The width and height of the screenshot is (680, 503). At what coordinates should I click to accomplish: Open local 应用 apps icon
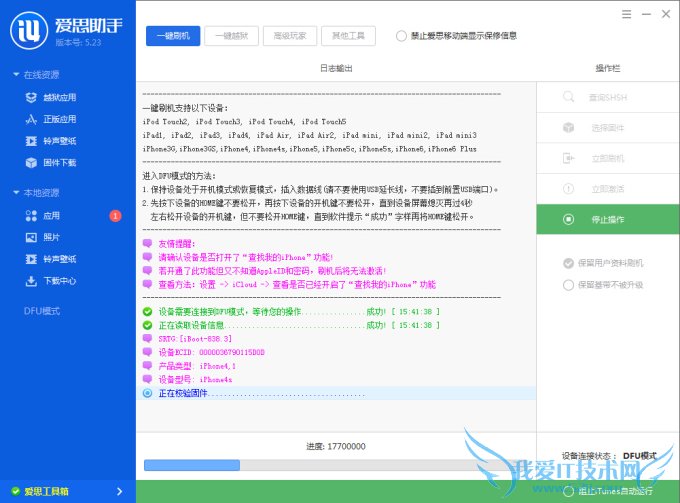pos(31,216)
